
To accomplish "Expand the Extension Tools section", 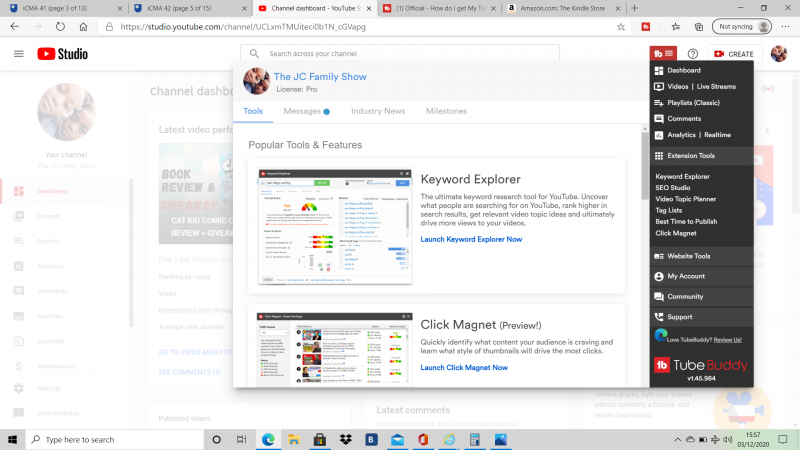I will pos(691,156).
